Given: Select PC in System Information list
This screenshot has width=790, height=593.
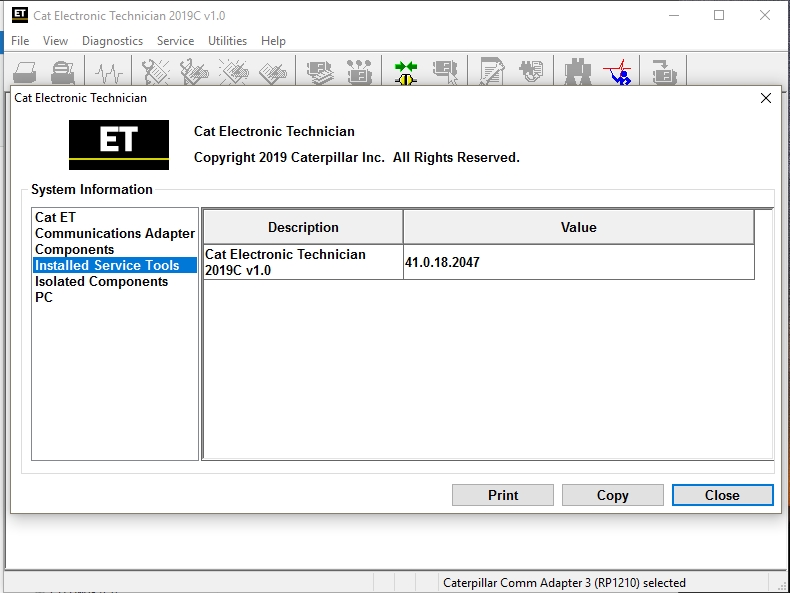Looking at the screenshot, I should [x=44, y=297].
